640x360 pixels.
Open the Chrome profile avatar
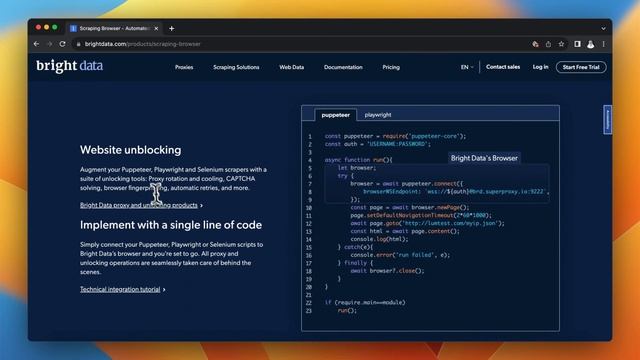point(590,44)
